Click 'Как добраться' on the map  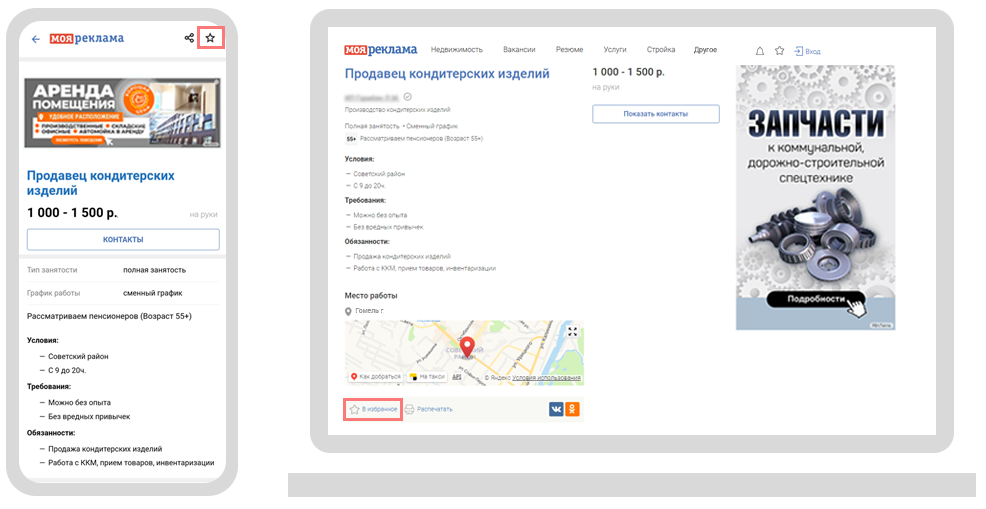click(x=375, y=377)
